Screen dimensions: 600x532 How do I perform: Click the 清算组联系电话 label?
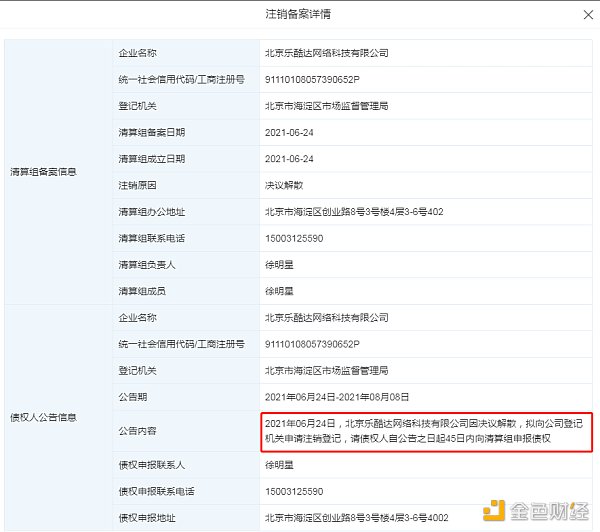(152, 238)
